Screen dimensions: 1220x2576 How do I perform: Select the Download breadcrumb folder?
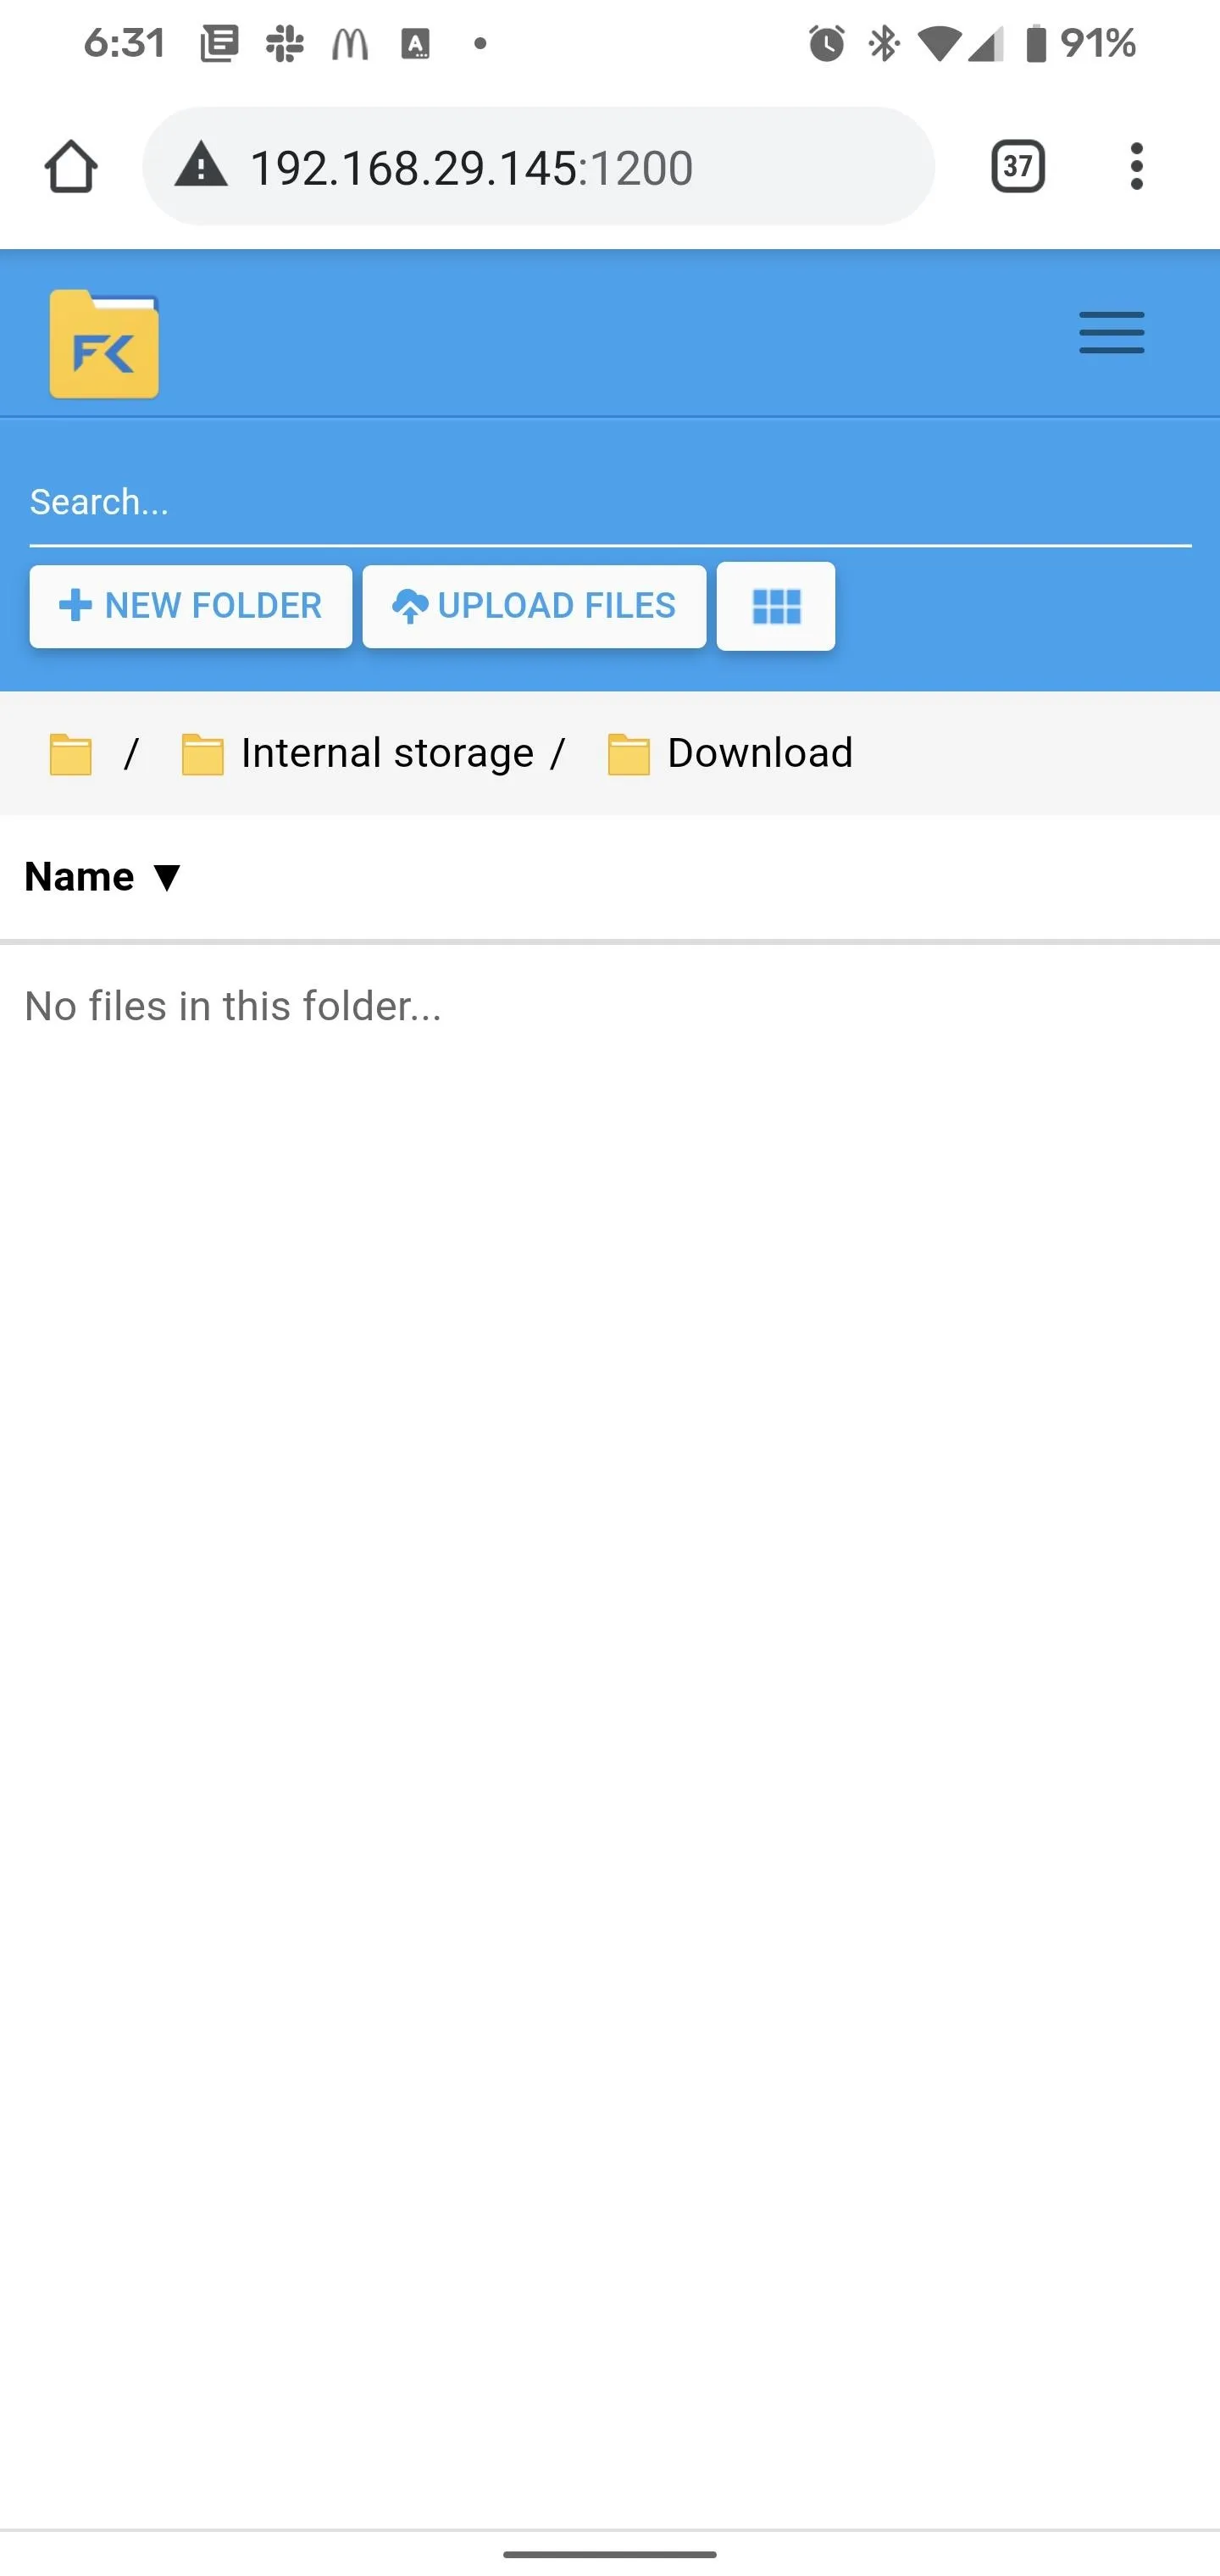point(760,753)
